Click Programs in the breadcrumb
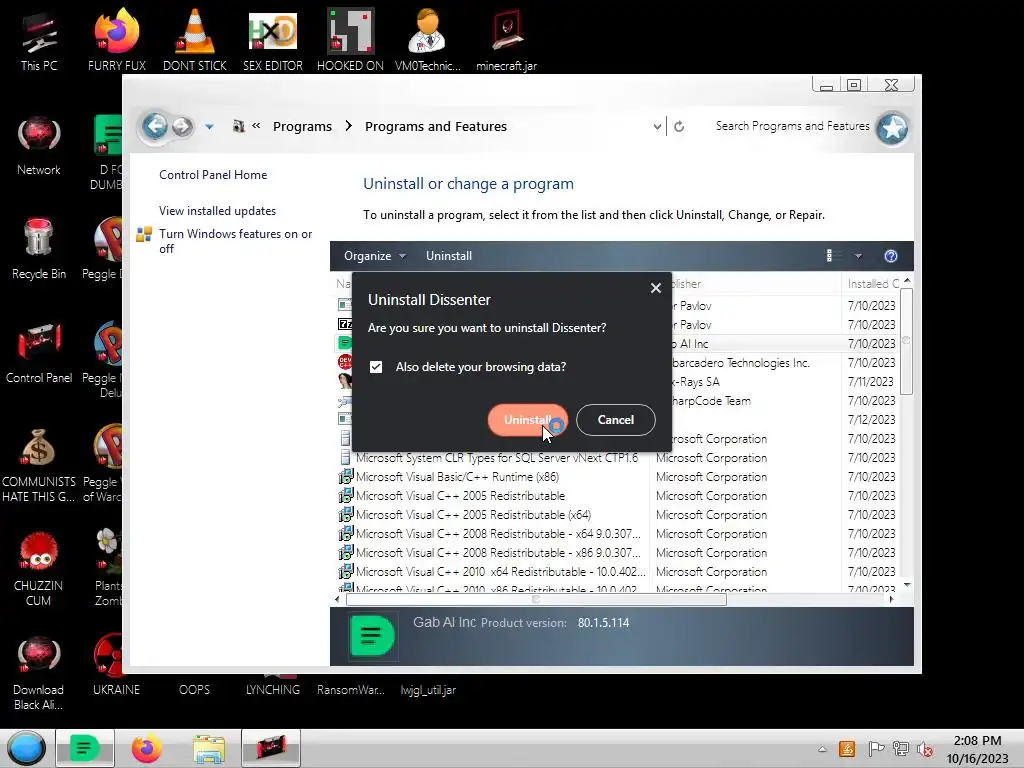1024x768 pixels. 302,126
